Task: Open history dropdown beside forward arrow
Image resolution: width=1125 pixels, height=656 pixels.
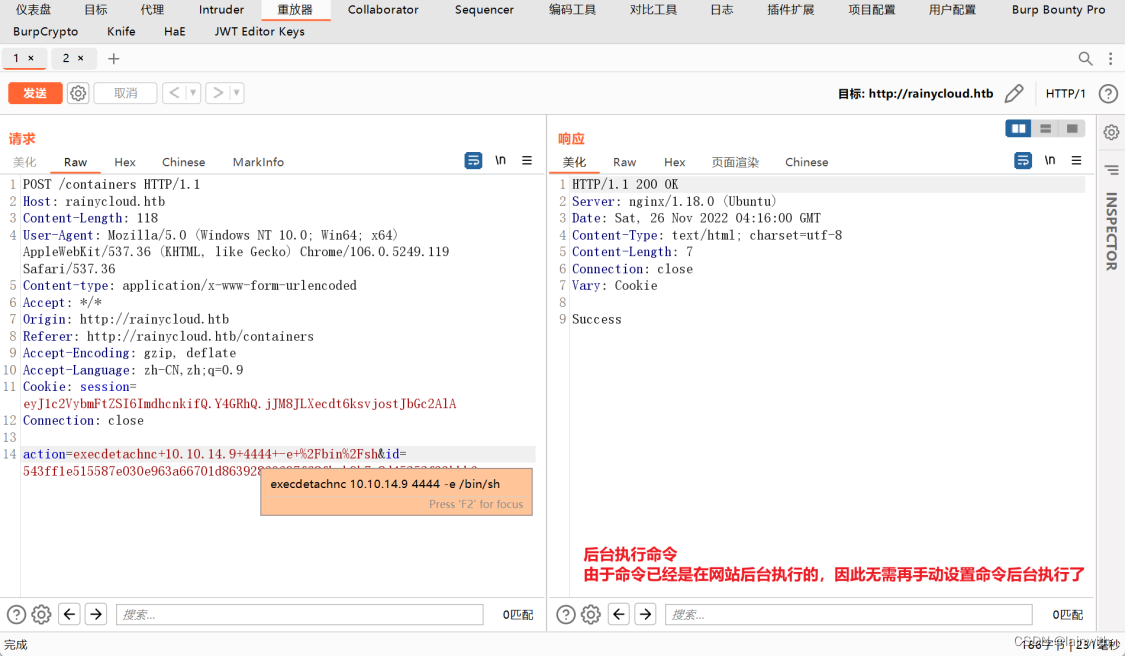Action: 236,93
